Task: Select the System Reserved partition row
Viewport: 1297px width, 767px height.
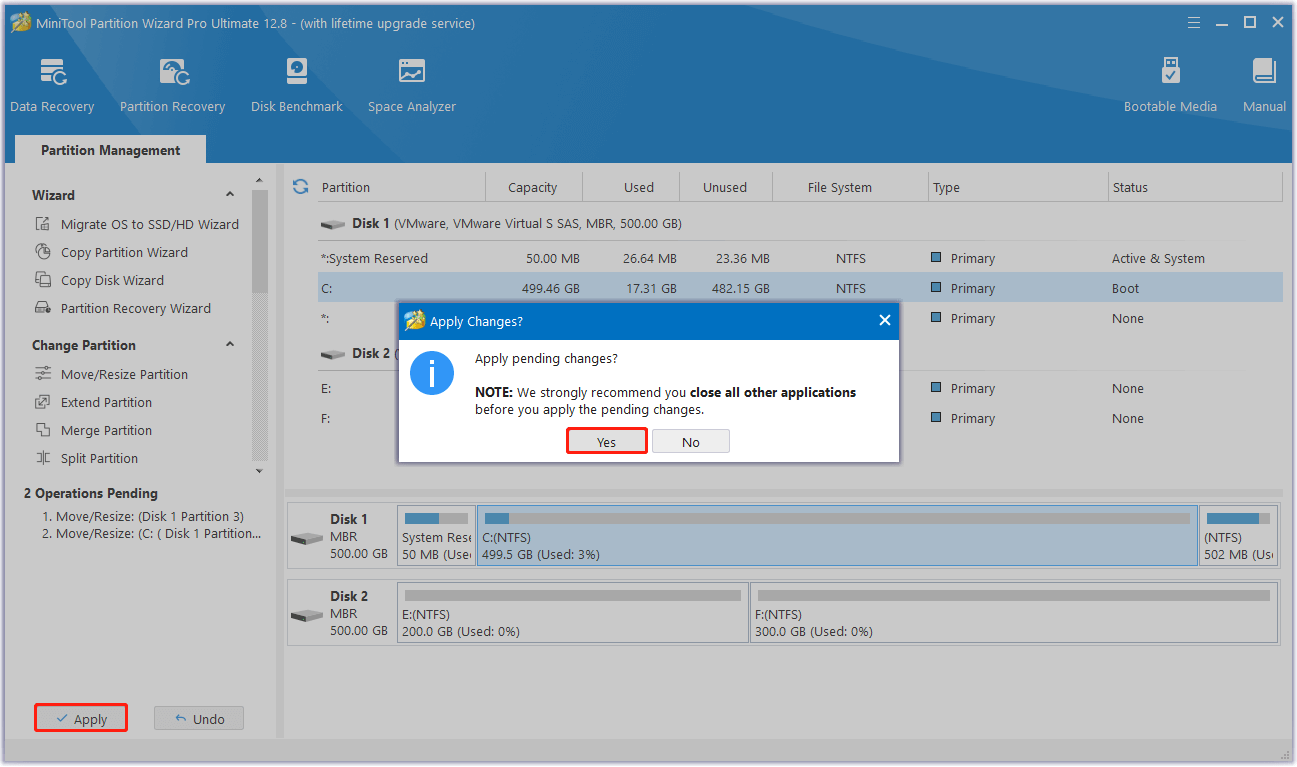Action: point(800,258)
